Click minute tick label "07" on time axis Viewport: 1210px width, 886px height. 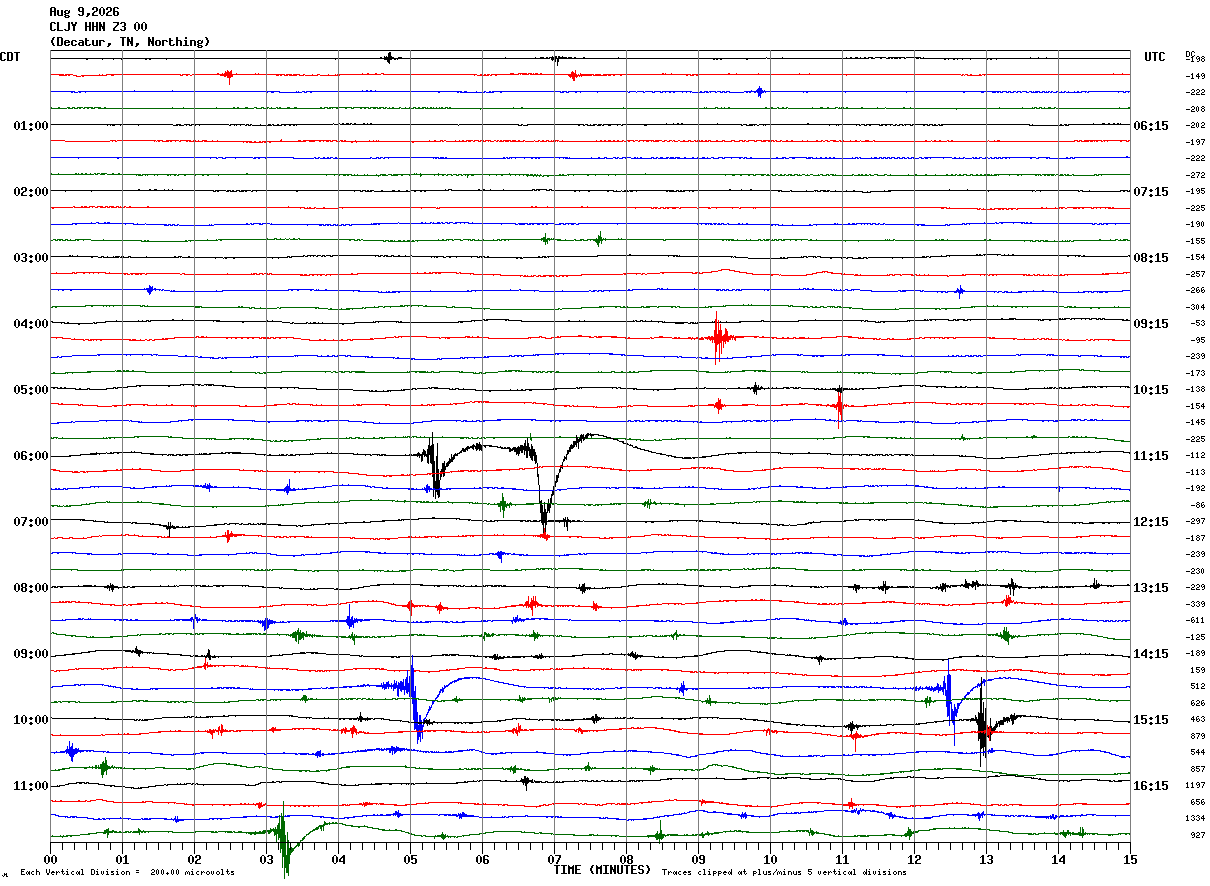[x=554, y=859]
